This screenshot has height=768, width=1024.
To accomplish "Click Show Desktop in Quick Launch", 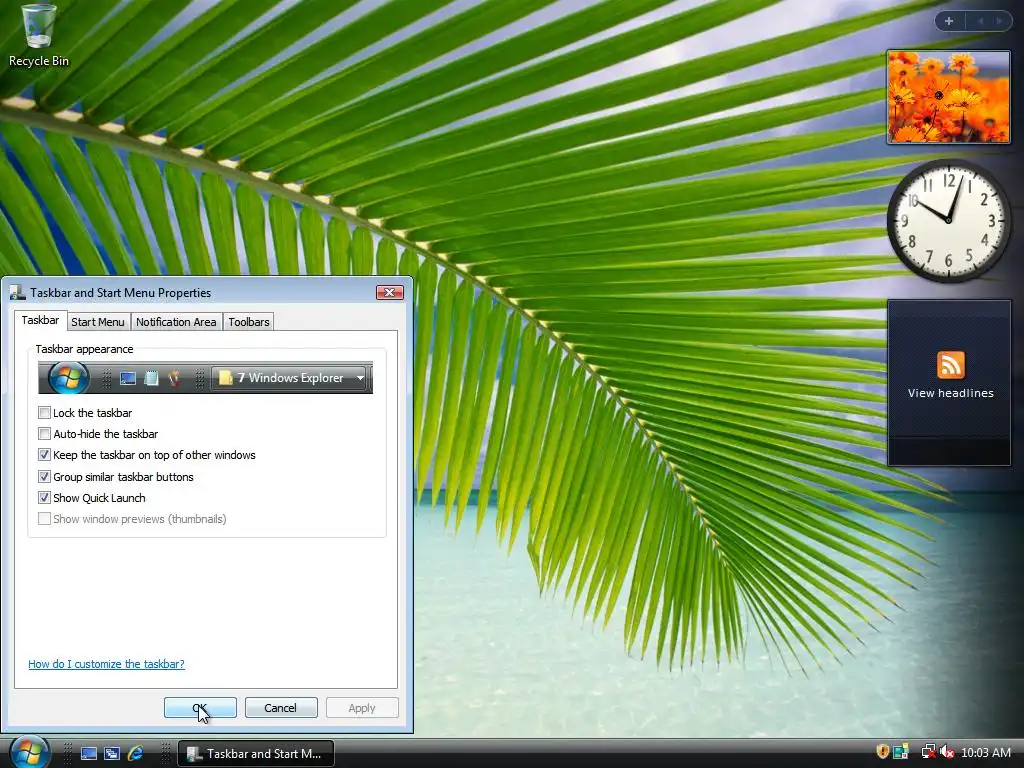I will click(88, 754).
